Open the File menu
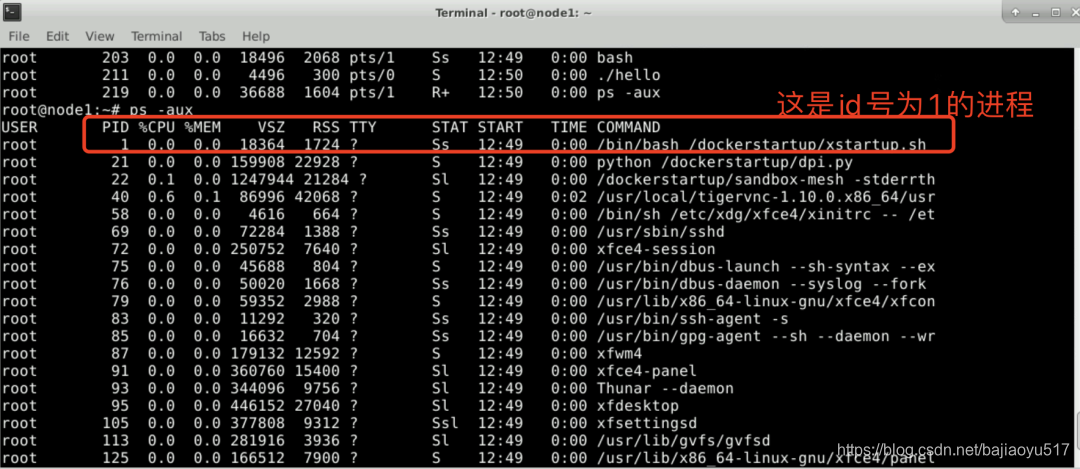The width and height of the screenshot is (1080, 469). pyautogui.click(x=19, y=37)
